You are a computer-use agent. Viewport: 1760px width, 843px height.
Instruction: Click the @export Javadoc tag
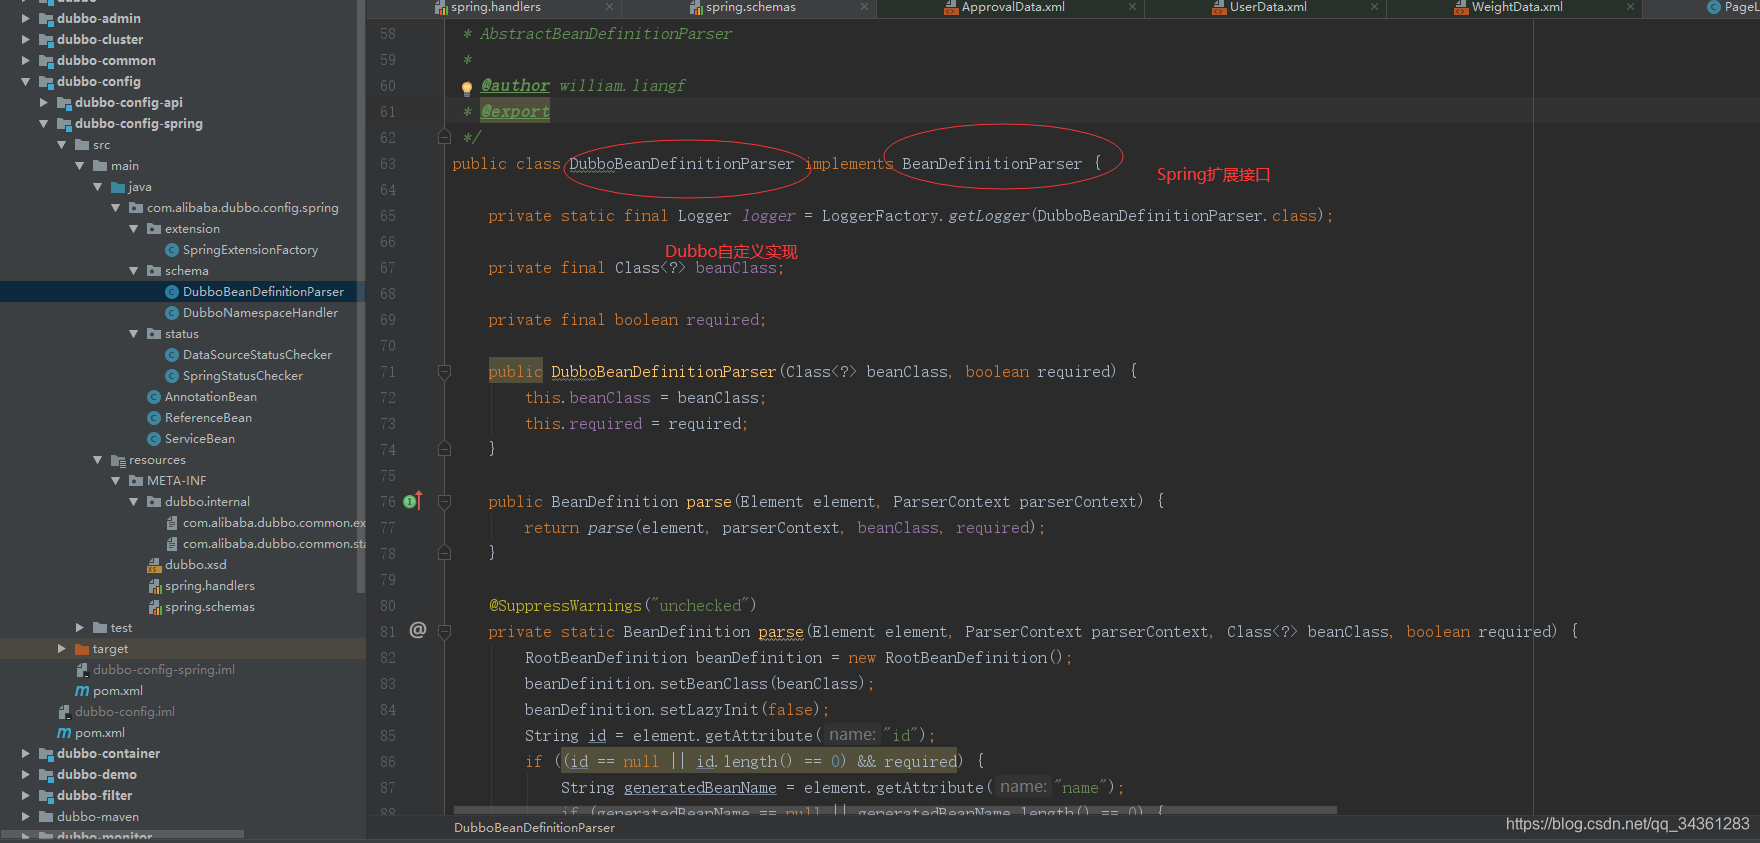click(x=515, y=112)
